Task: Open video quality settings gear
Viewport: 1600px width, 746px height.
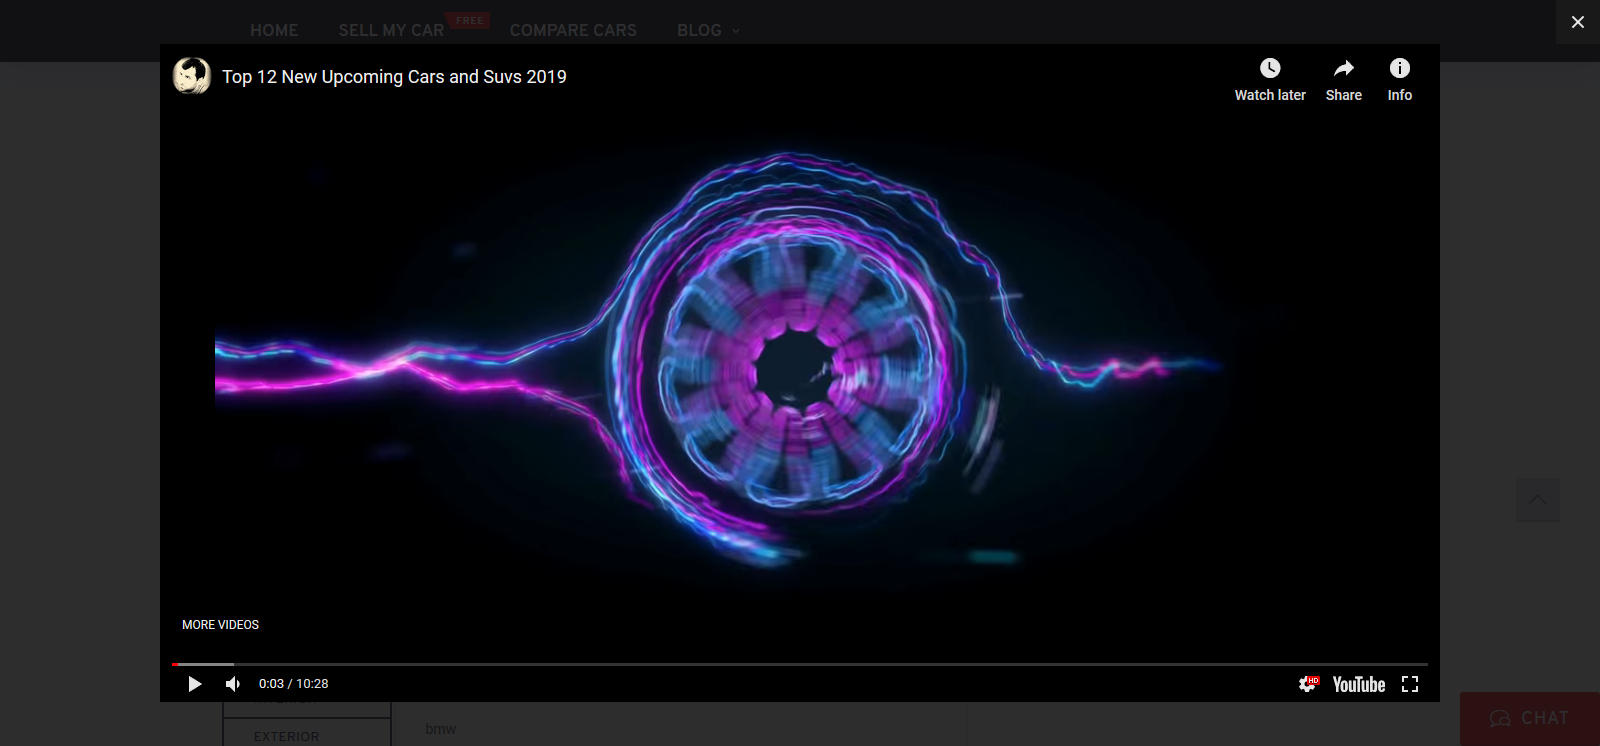Action: (x=1307, y=684)
